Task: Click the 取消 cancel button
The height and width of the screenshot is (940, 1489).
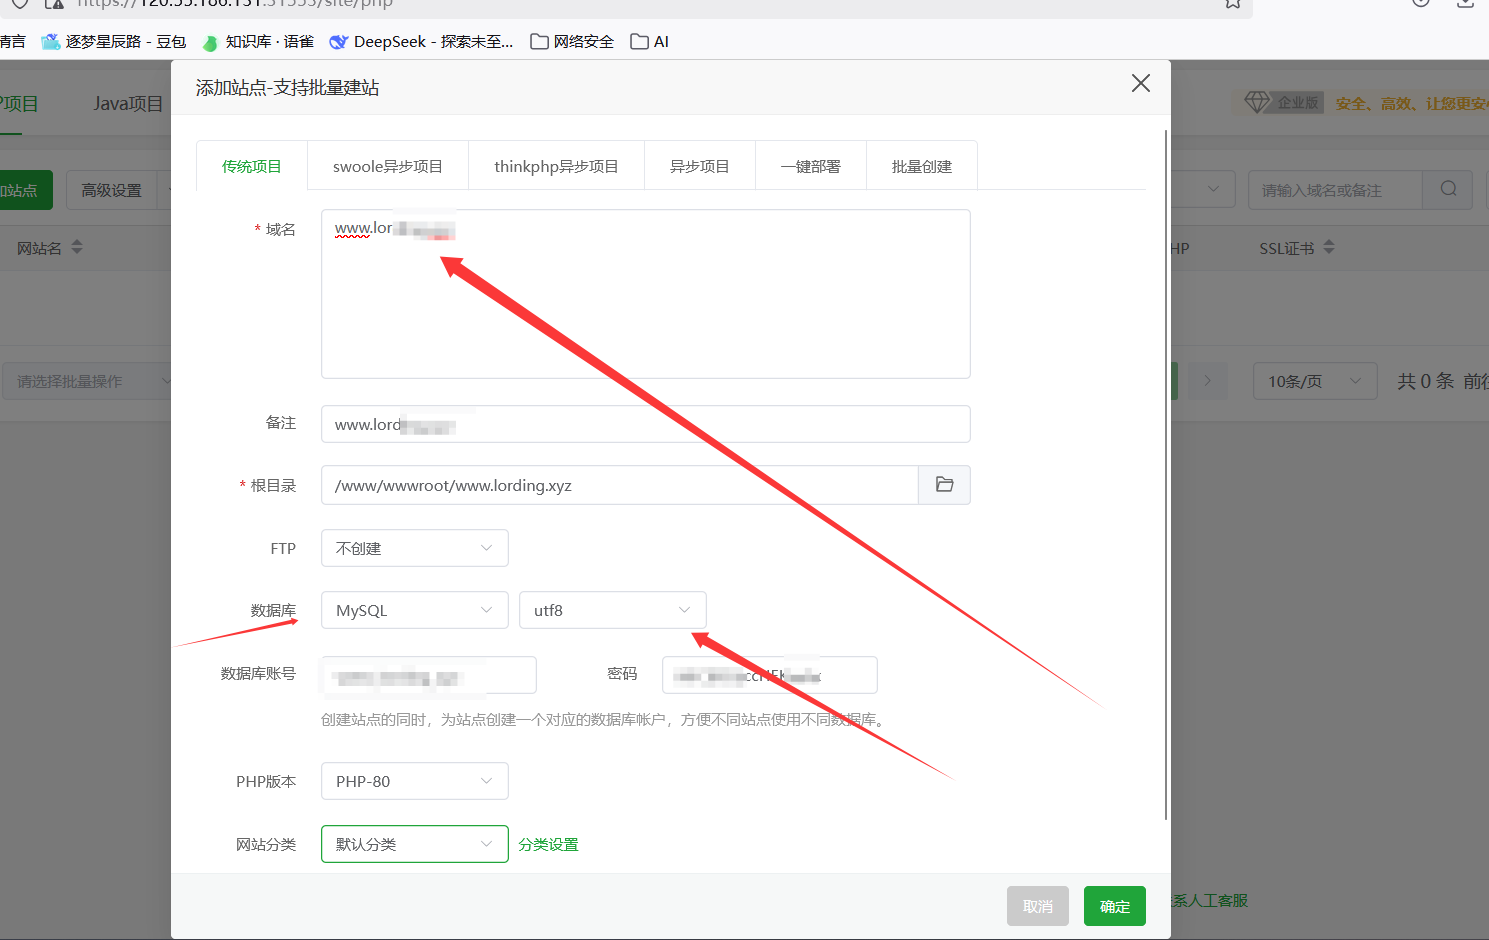Action: (x=1038, y=906)
